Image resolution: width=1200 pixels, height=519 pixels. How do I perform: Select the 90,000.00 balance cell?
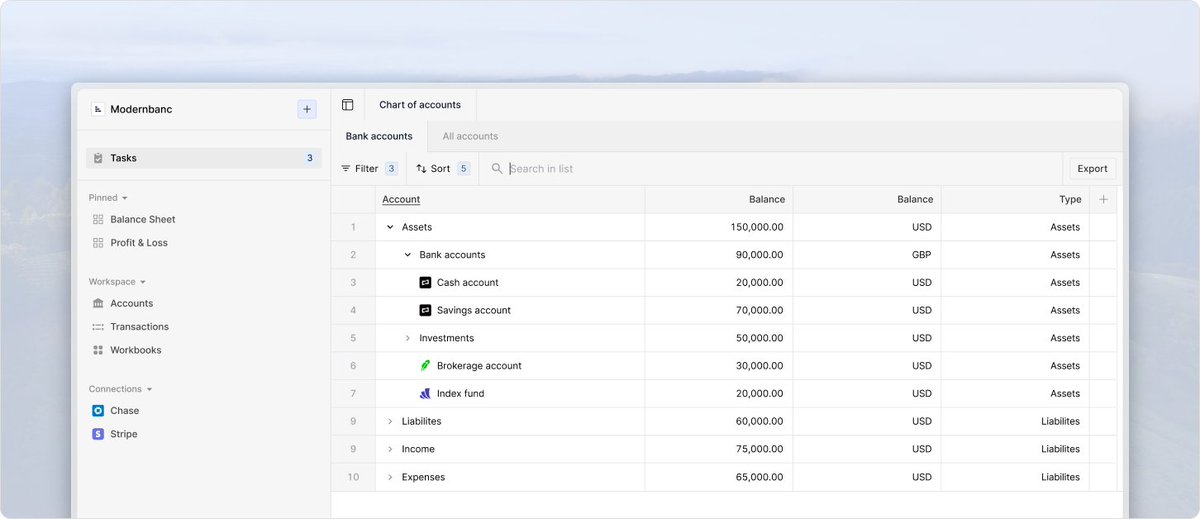[719, 255]
